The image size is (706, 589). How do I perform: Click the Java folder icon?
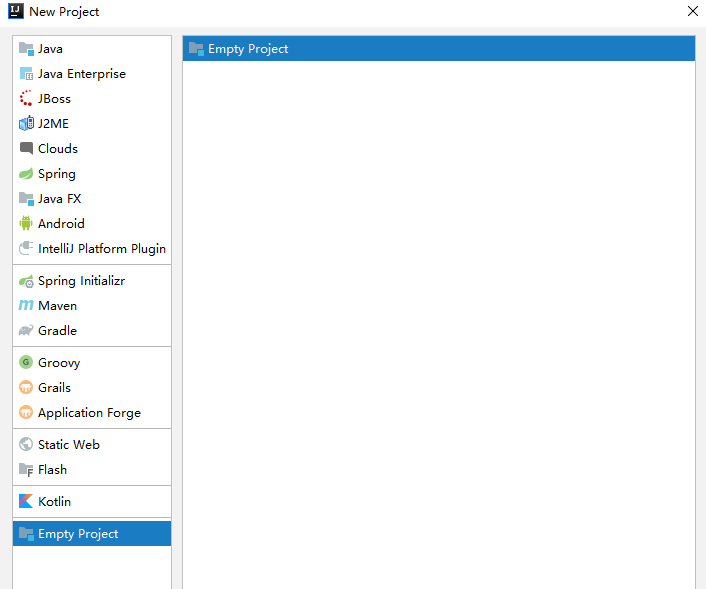(x=26, y=49)
